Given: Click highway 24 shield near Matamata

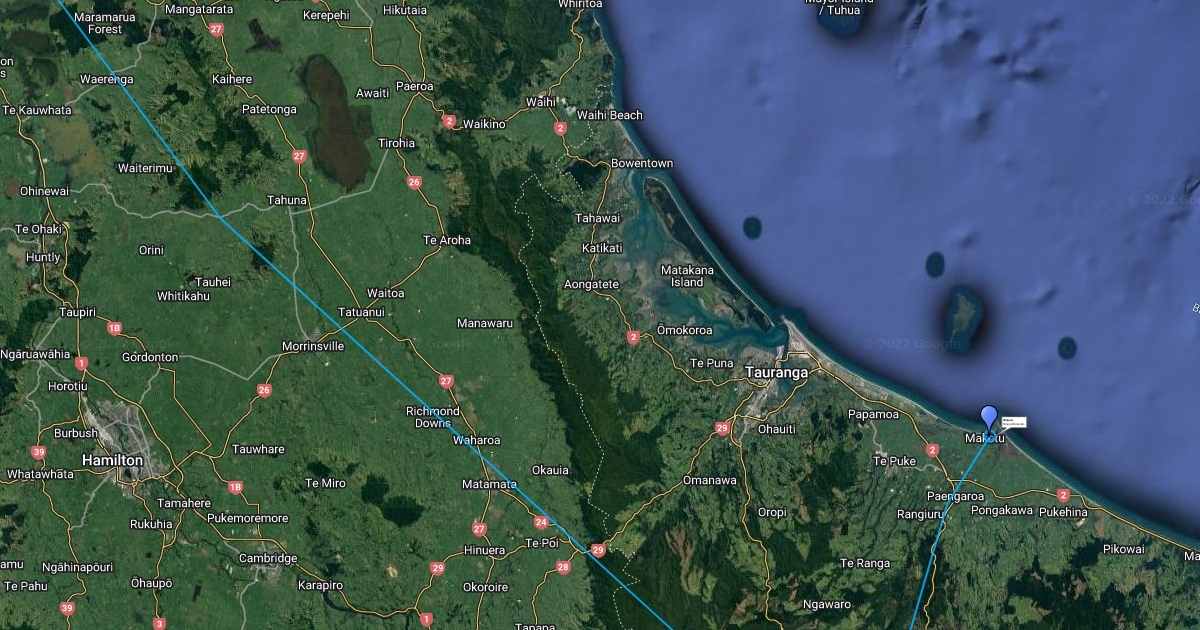Looking at the screenshot, I should 541,522.
